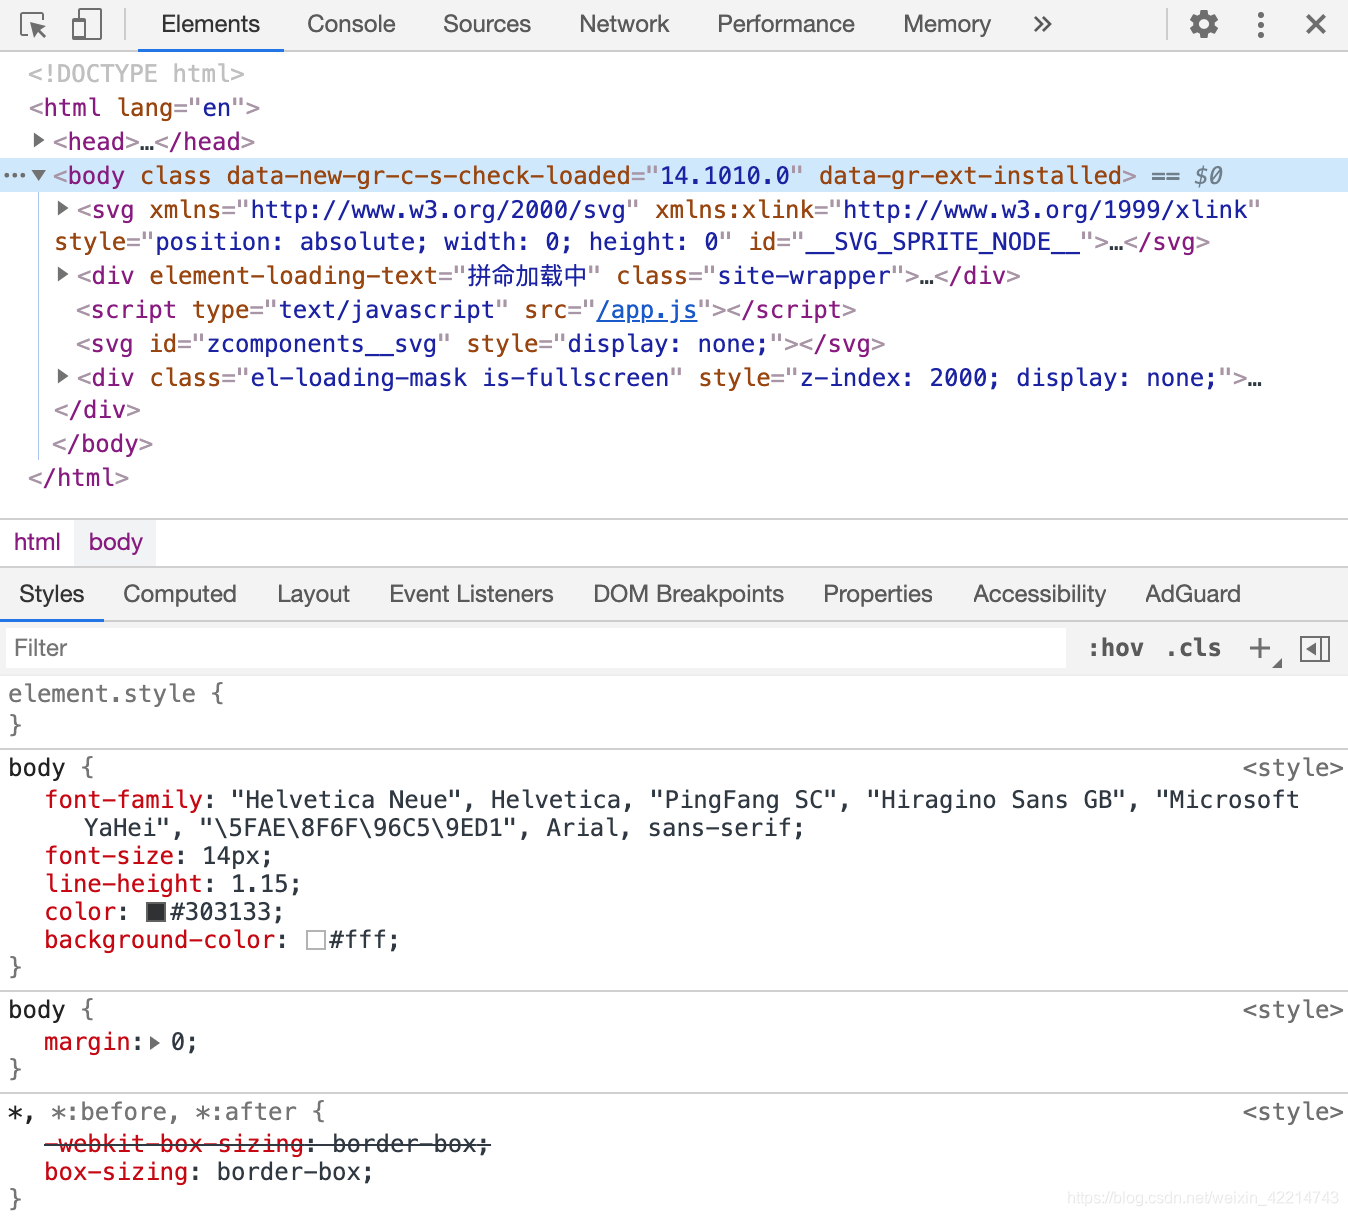Open the three-dot customize menu
This screenshot has width=1348, height=1216.
(1261, 24)
